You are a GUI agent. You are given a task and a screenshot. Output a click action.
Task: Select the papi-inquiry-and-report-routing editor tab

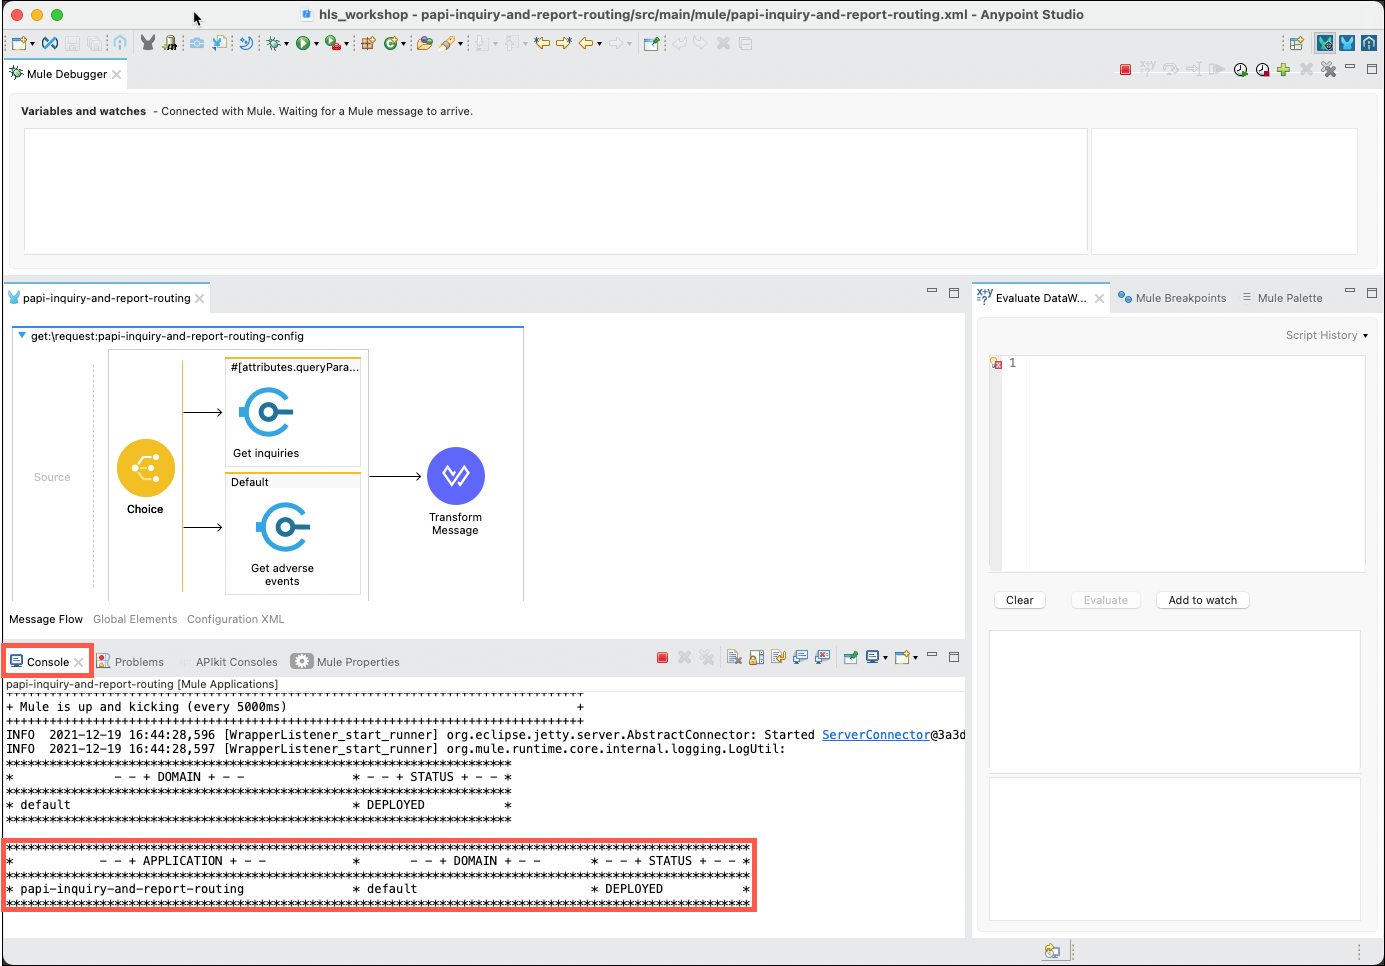(106, 298)
